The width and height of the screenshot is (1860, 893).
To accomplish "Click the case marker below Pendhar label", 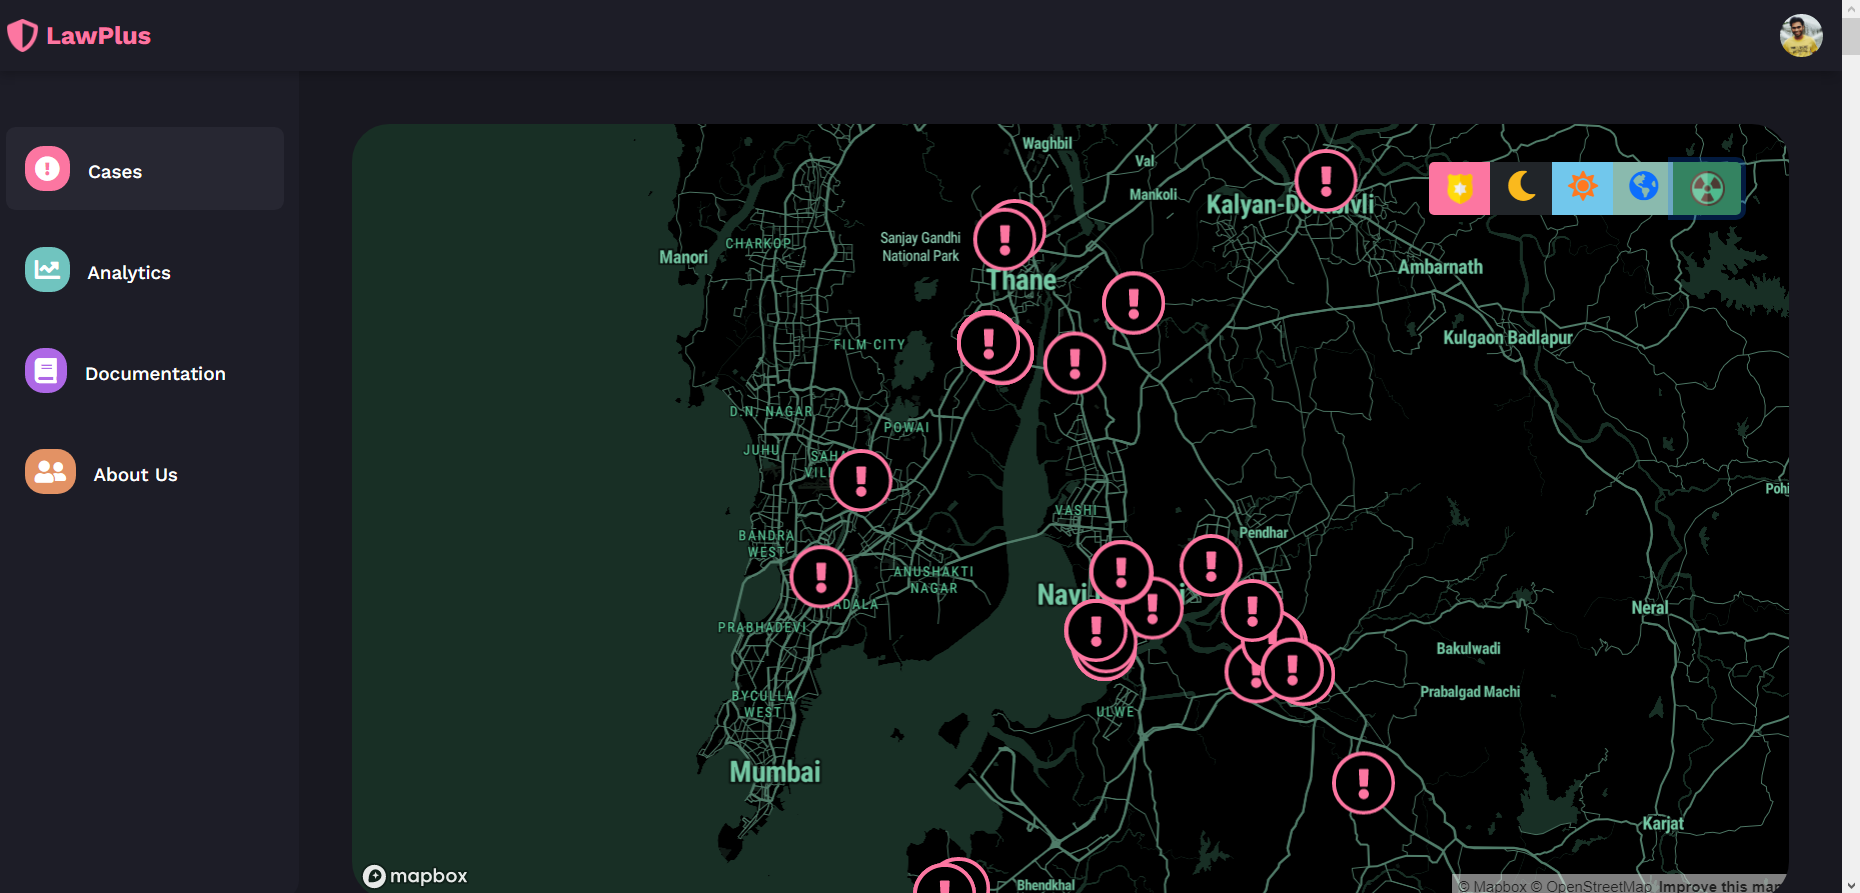I will tap(1211, 565).
